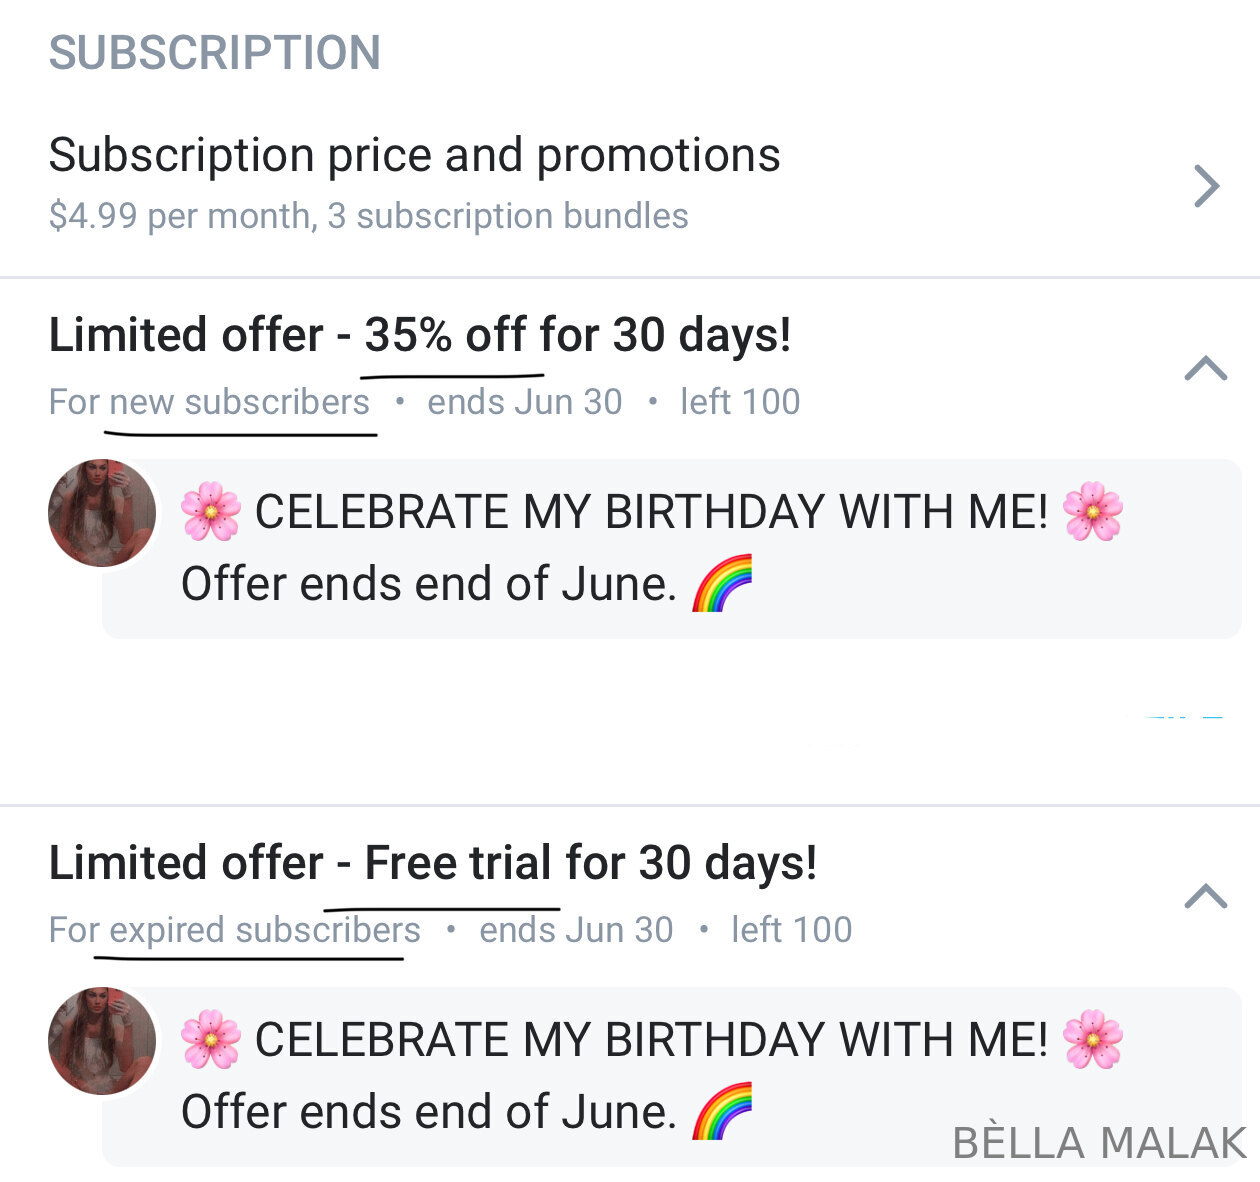Viewport: 1260px width, 1182px height.
Task: Open profile avatar in the Free trial offer
Action: (102, 1041)
